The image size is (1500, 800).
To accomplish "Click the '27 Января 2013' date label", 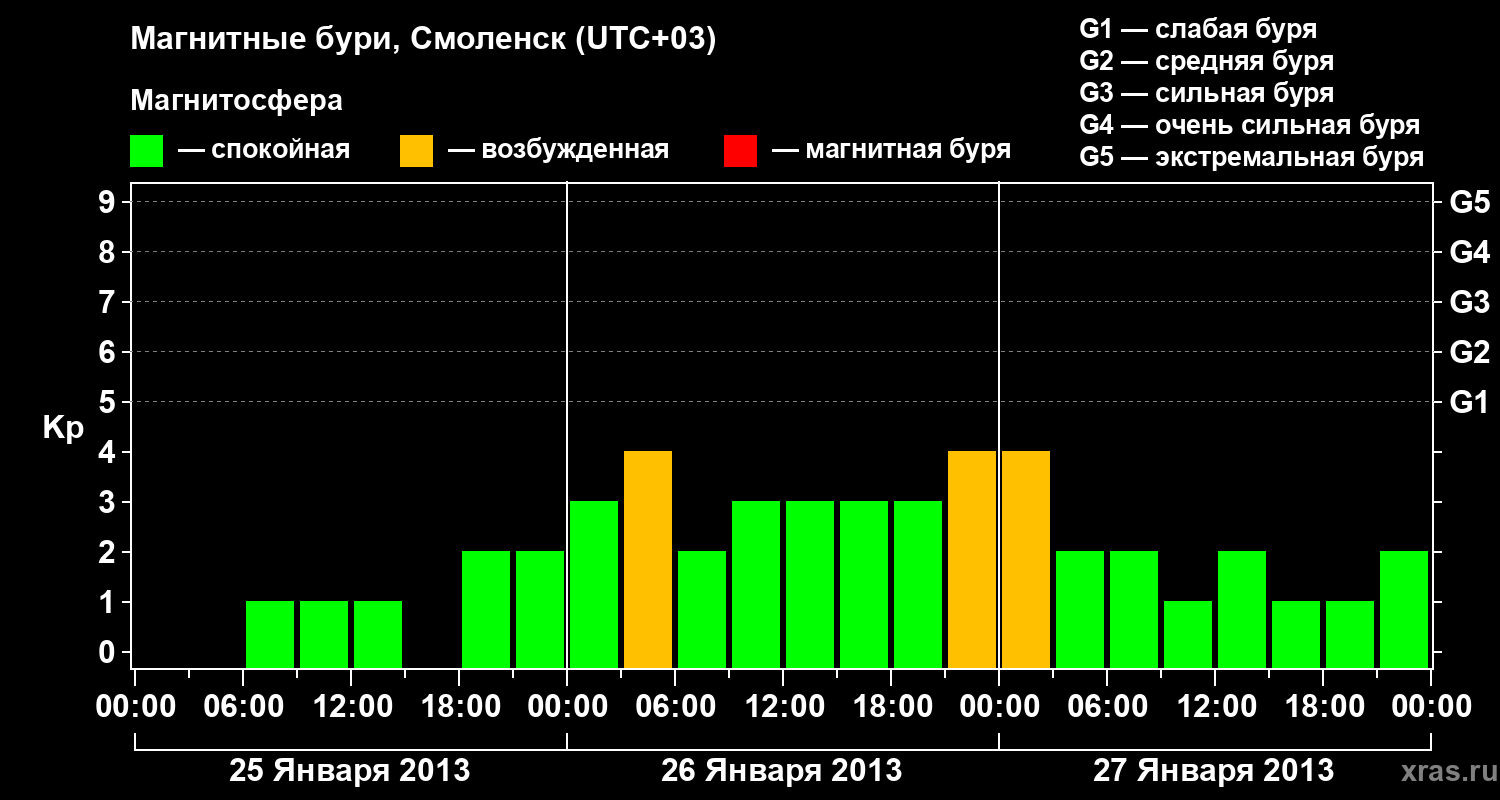I will 1213,771.
